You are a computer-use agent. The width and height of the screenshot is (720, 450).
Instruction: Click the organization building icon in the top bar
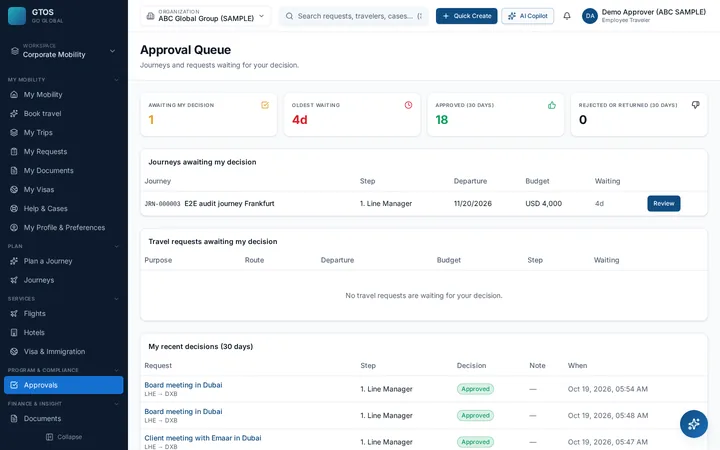coord(150,16)
